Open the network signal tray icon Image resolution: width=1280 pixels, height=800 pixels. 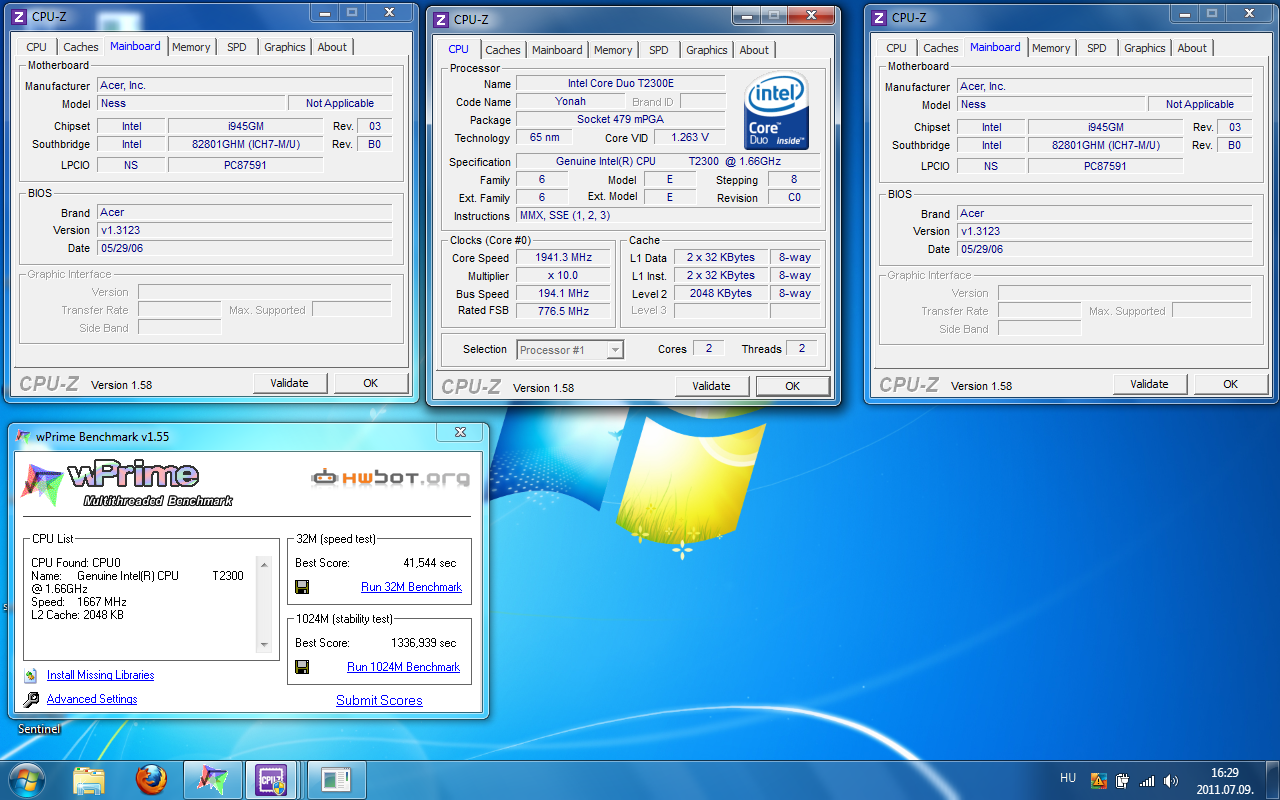[x=1147, y=781]
